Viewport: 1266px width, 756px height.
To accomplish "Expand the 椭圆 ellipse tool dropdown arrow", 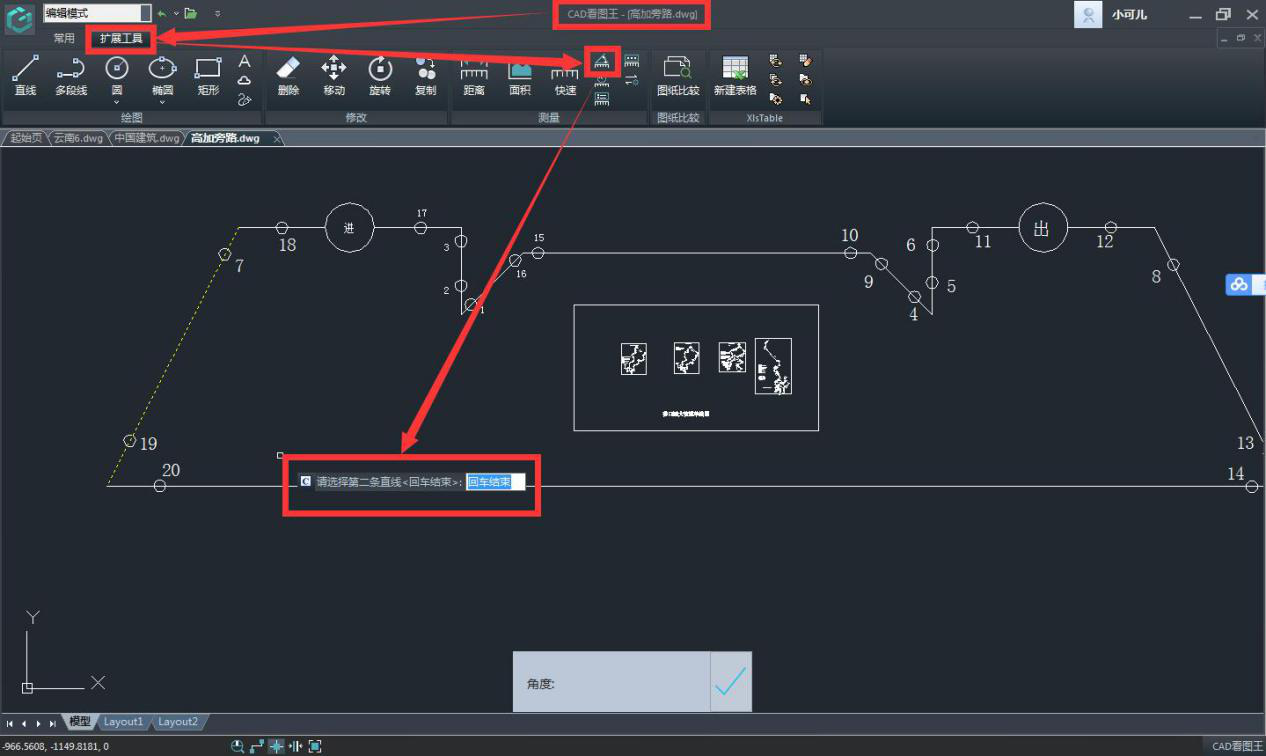I will coord(163,102).
